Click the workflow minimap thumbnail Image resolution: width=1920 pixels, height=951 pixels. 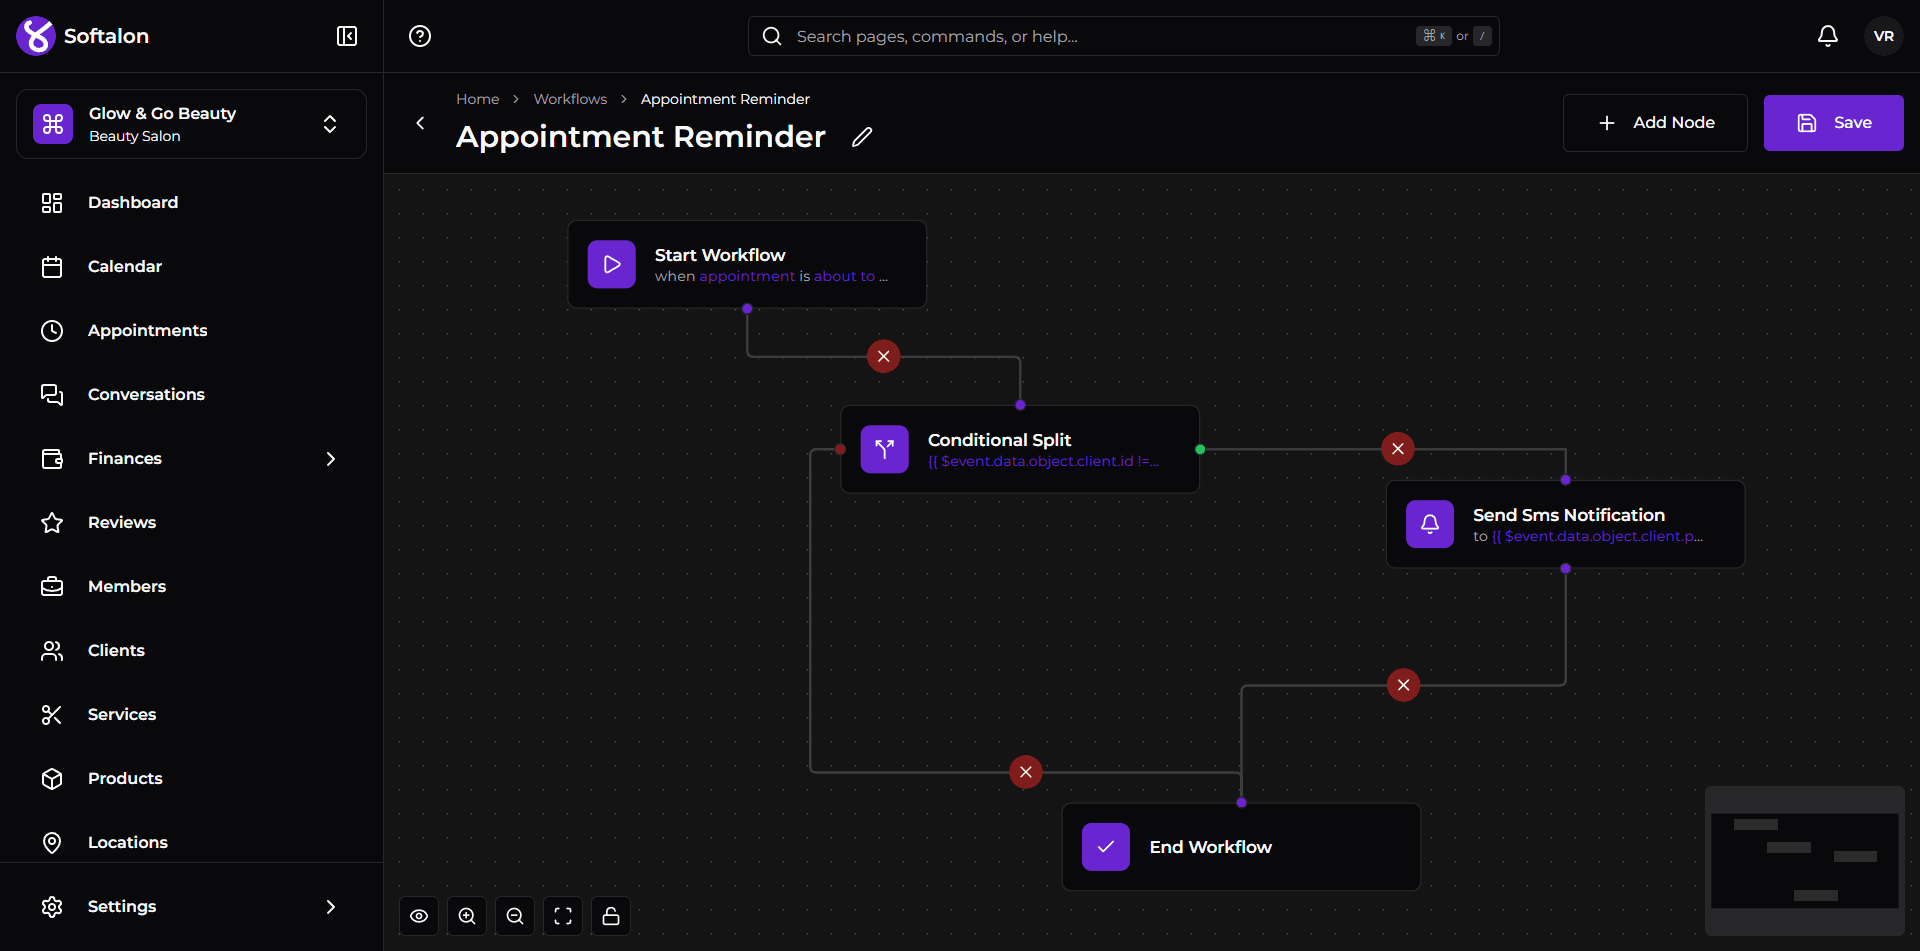coord(1805,861)
